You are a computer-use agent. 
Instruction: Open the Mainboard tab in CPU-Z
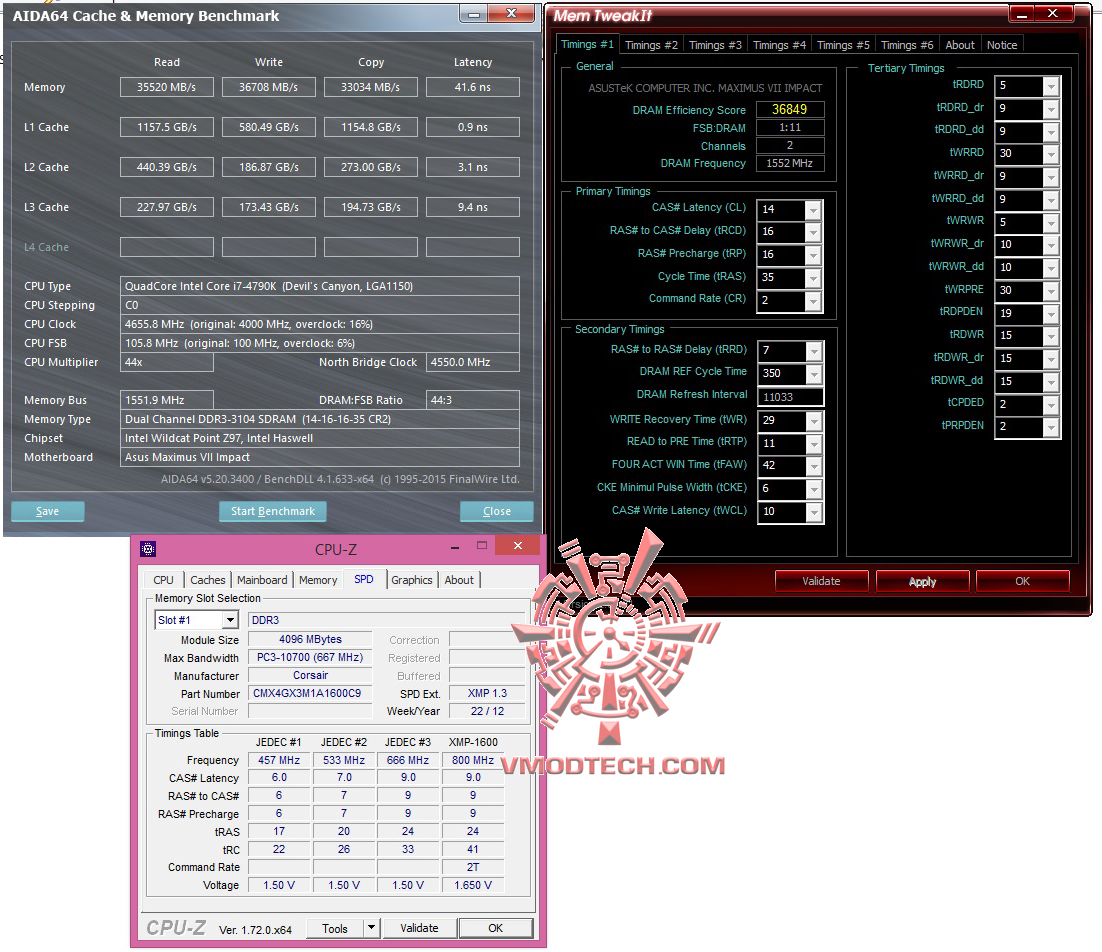[x=261, y=580]
